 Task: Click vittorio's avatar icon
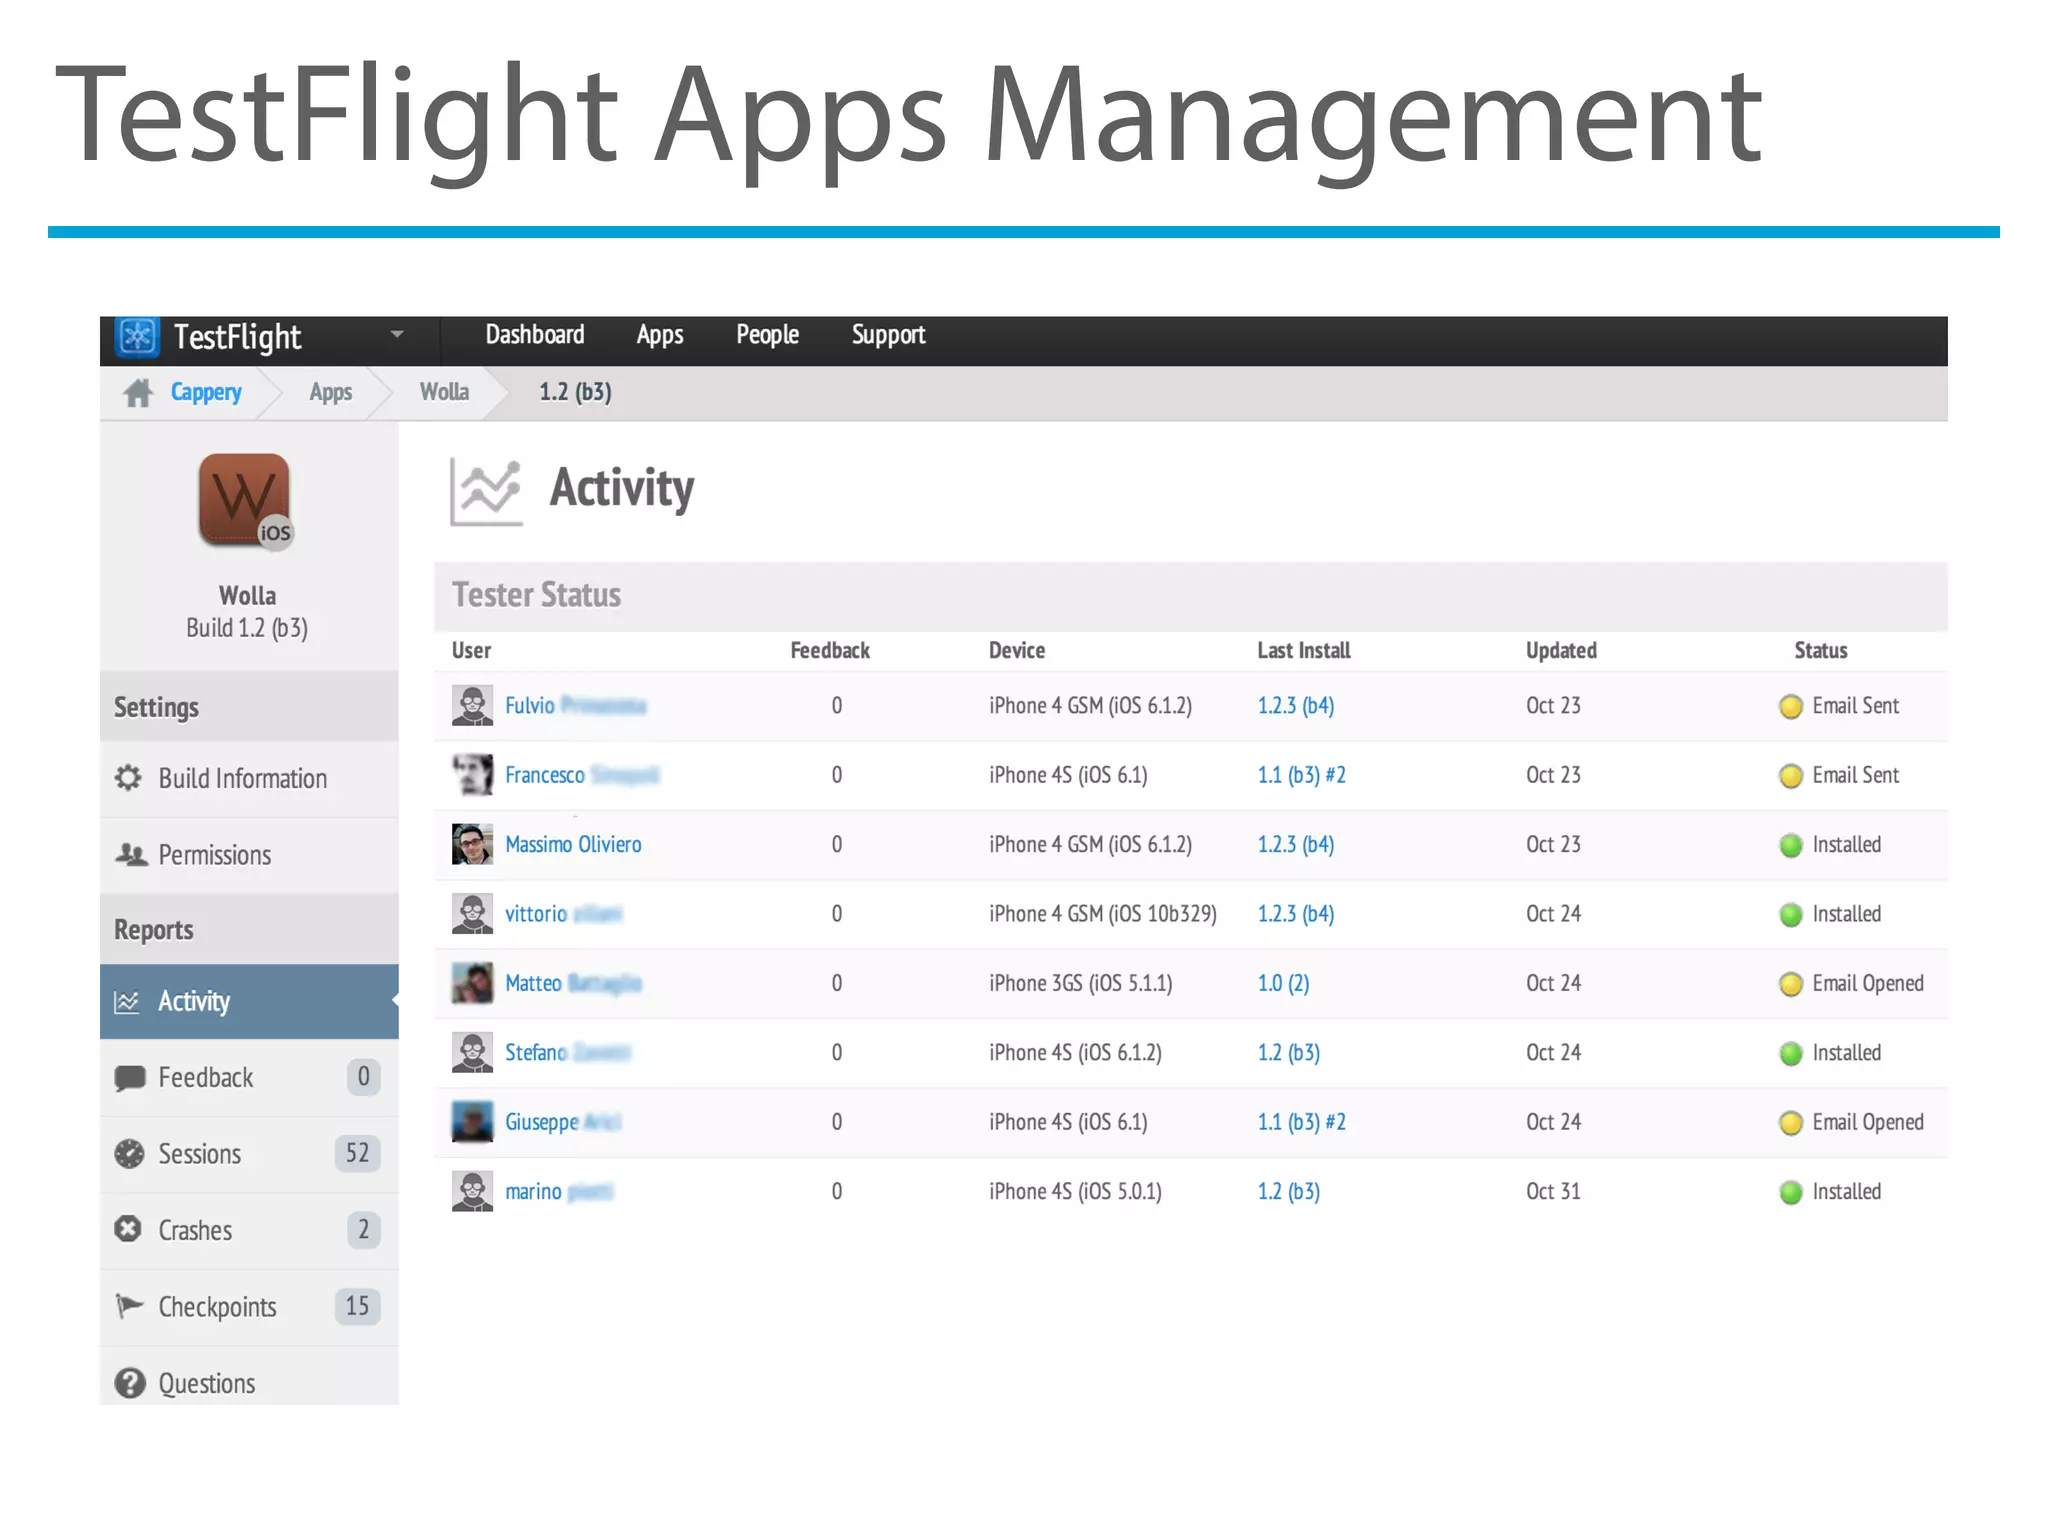(472, 914)
